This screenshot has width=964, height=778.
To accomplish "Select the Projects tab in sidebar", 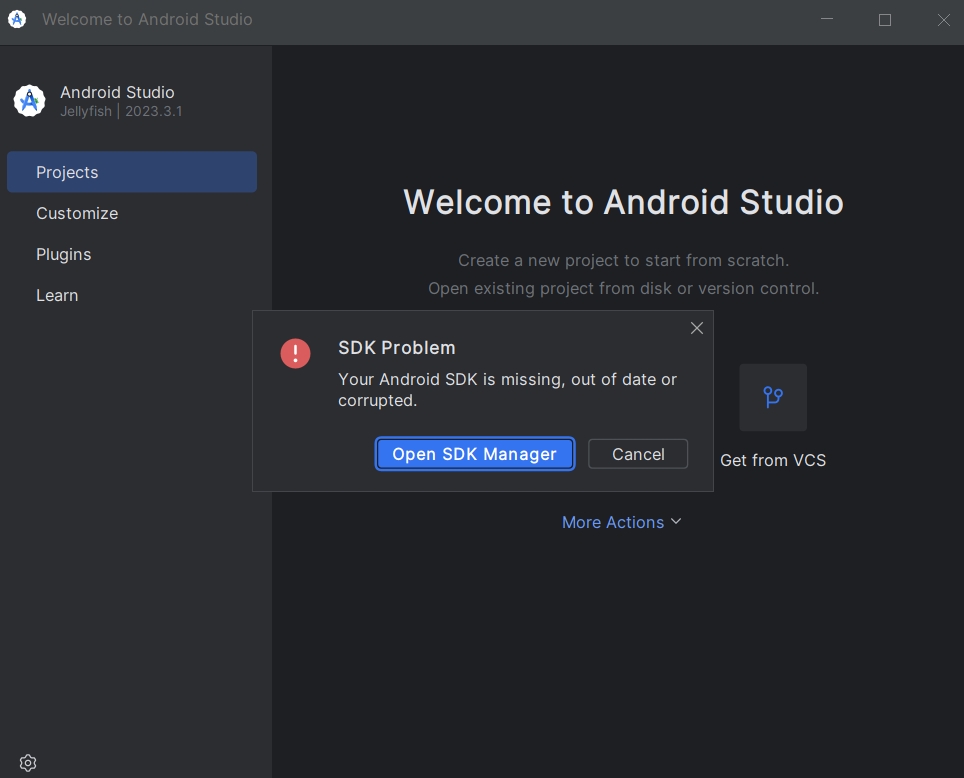I will coord(132,172).
